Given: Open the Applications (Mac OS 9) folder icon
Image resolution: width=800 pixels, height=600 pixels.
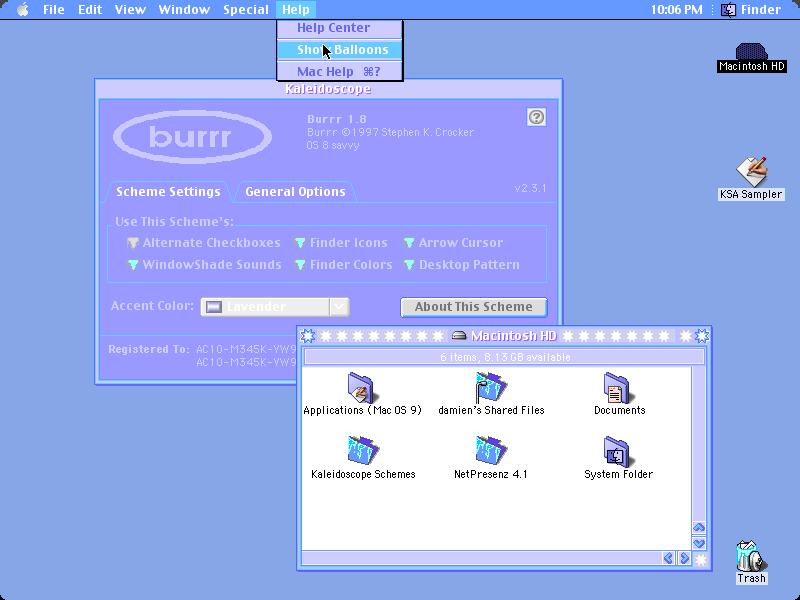Looking at the screenshot, I should (361, 388).
